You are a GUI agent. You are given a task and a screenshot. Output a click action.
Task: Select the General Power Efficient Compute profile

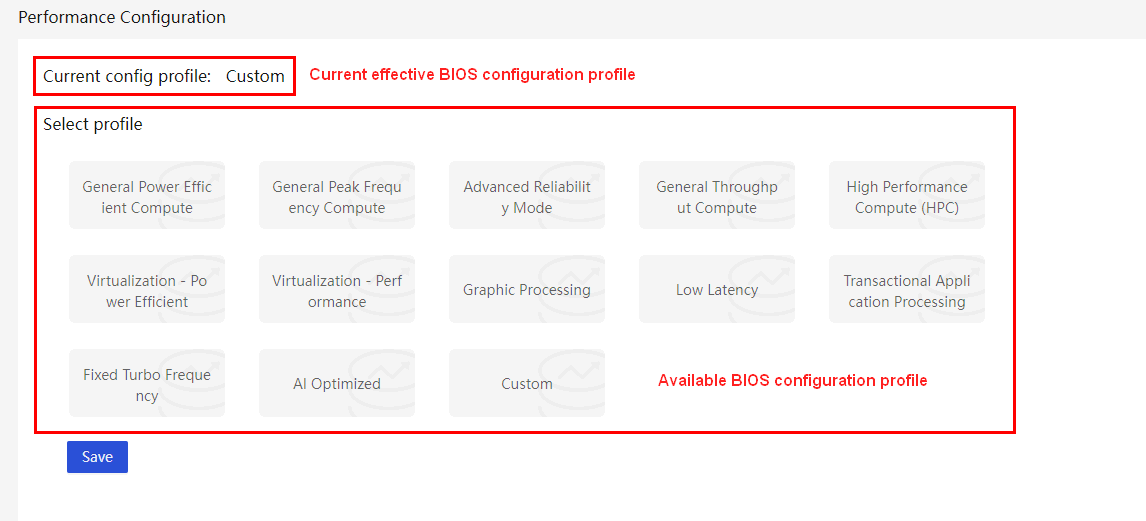click(147, 195)
